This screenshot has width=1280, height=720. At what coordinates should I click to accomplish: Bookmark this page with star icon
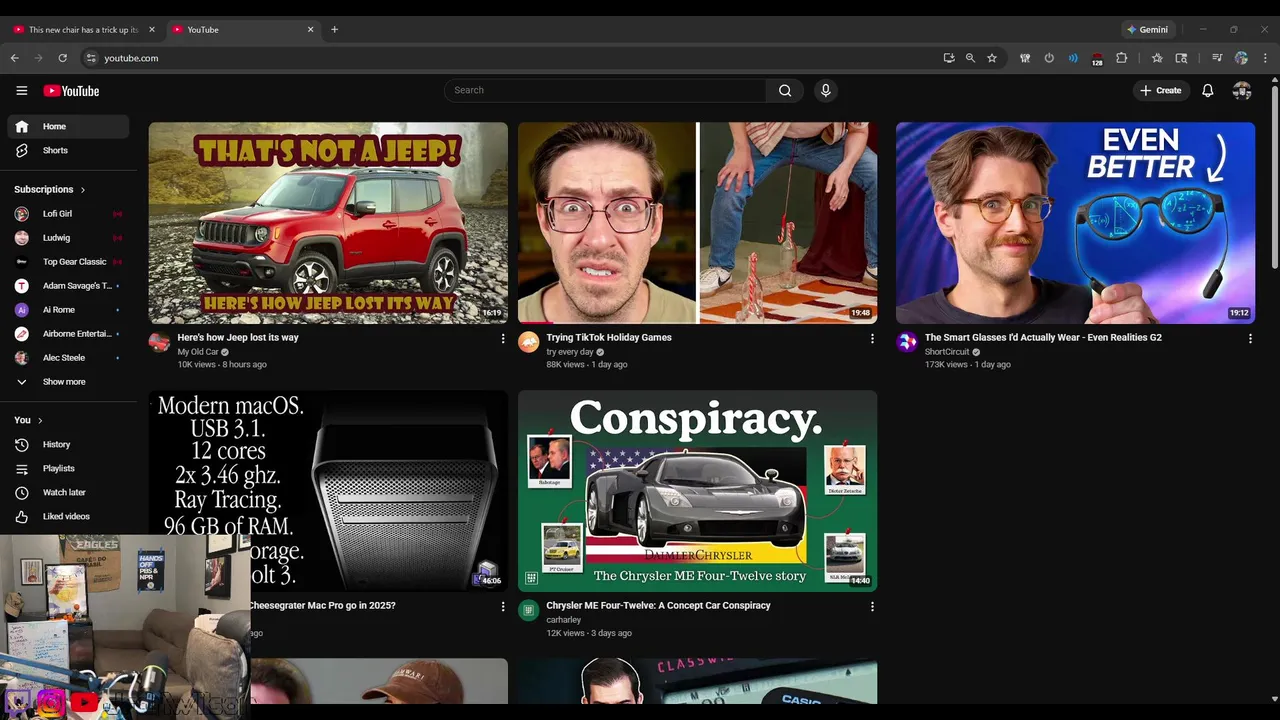[992, 58]
